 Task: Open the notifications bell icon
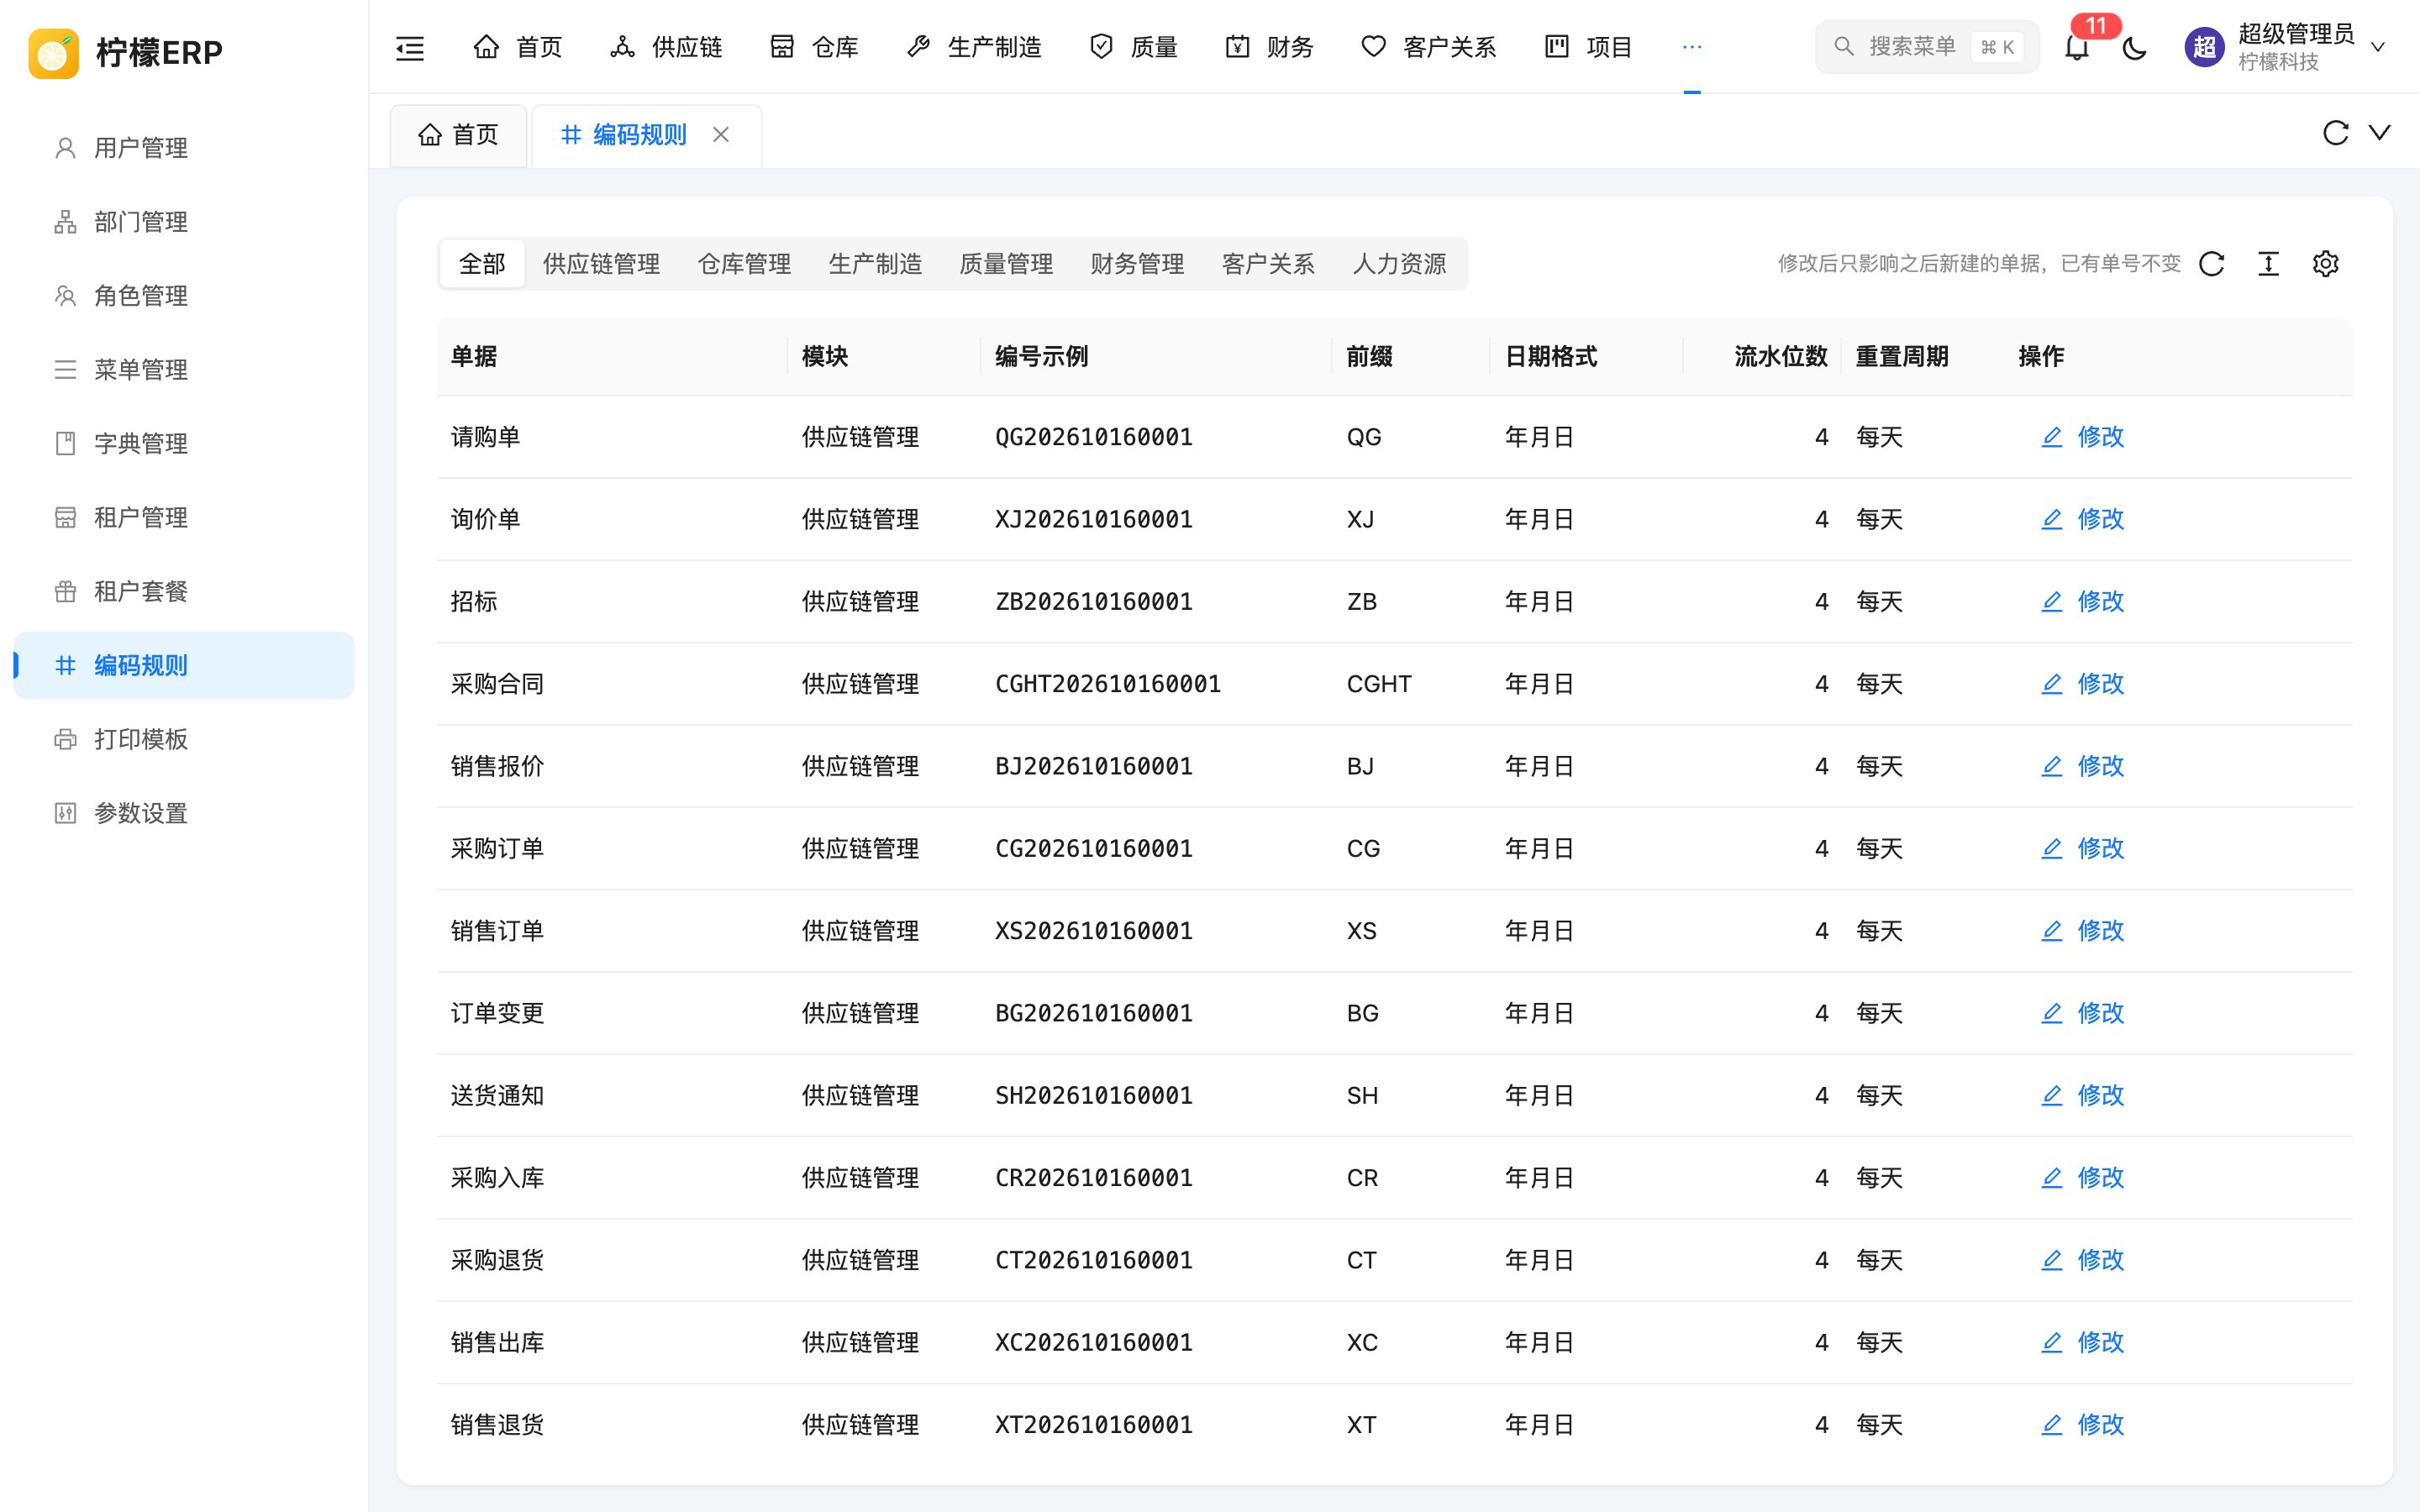2077,47
